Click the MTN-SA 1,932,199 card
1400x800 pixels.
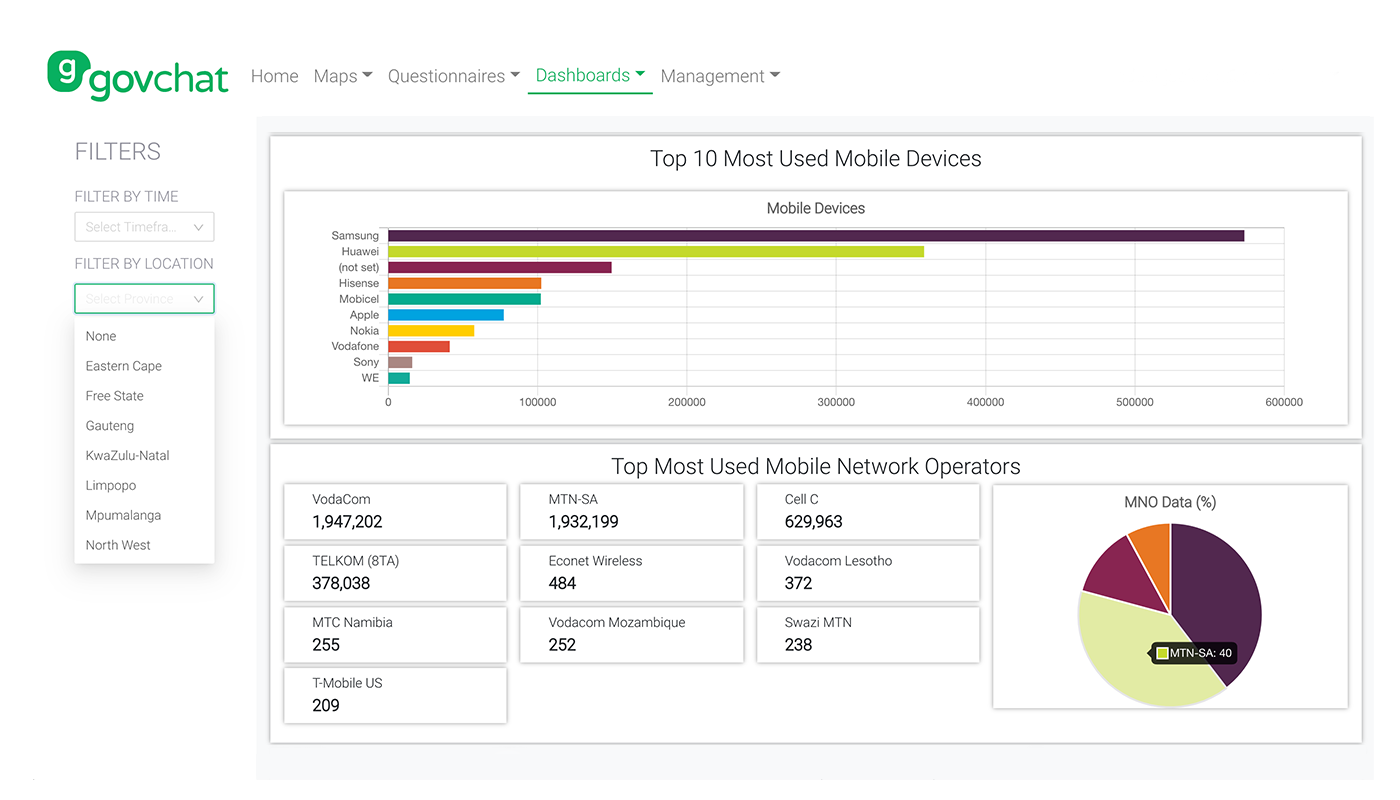[631, 512]
